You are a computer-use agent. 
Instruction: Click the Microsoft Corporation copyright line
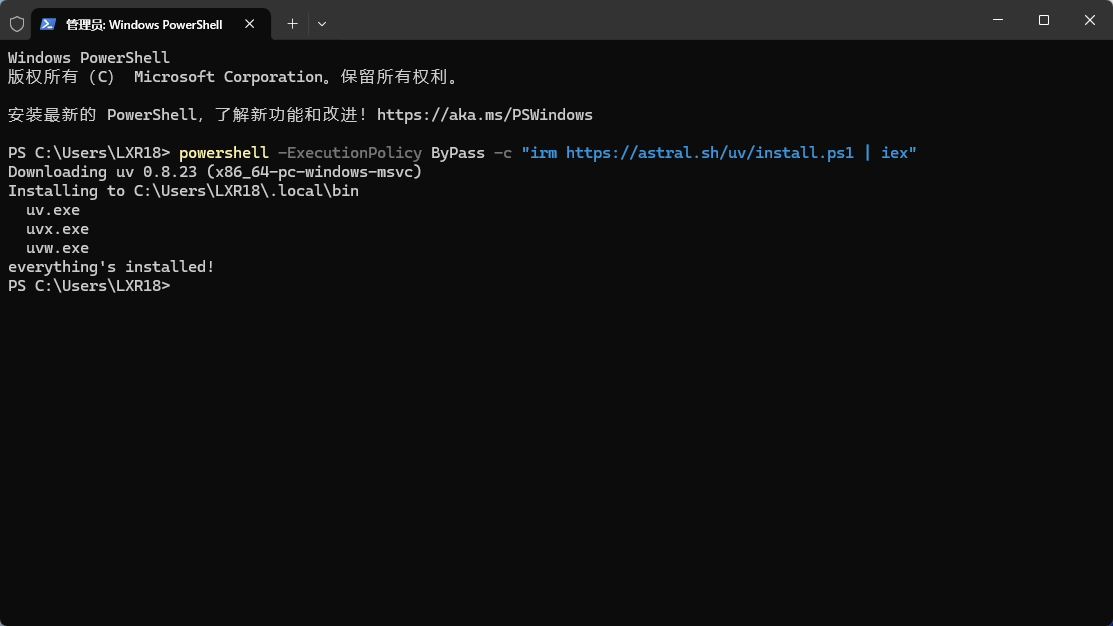(233, 77)
